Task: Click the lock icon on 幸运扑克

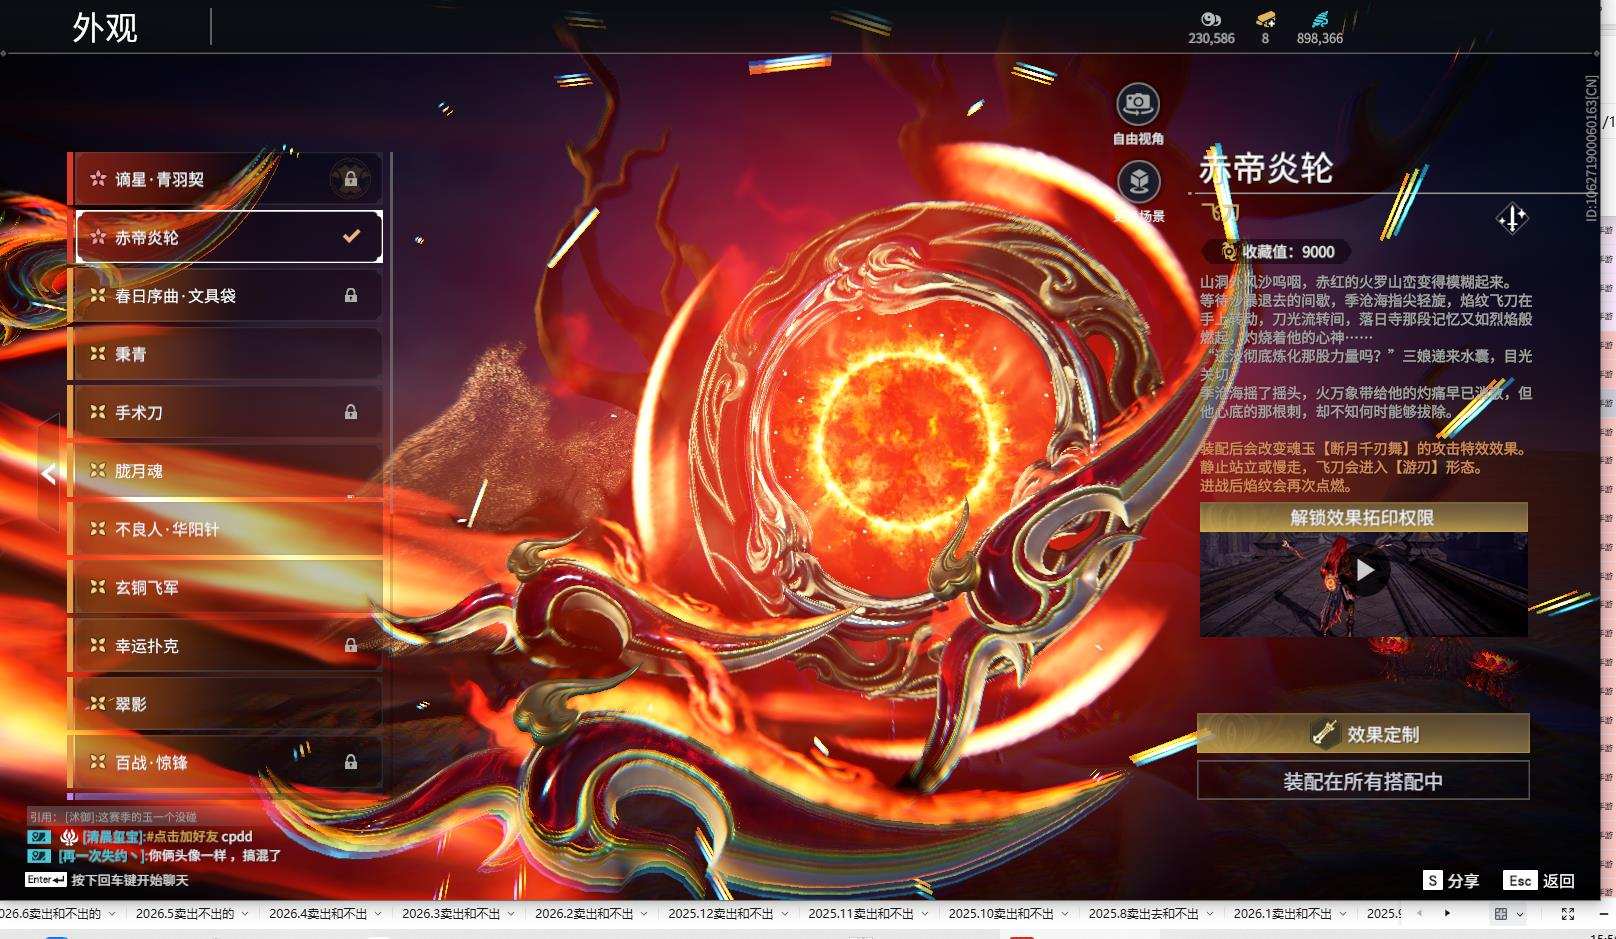Action: 351,646
